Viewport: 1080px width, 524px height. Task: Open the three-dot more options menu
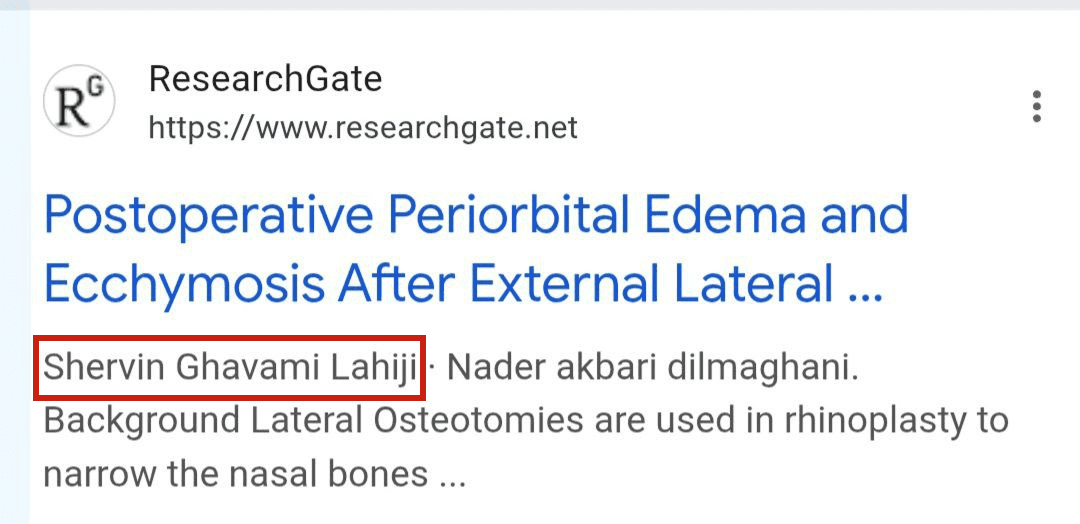tap(1037, 106)
